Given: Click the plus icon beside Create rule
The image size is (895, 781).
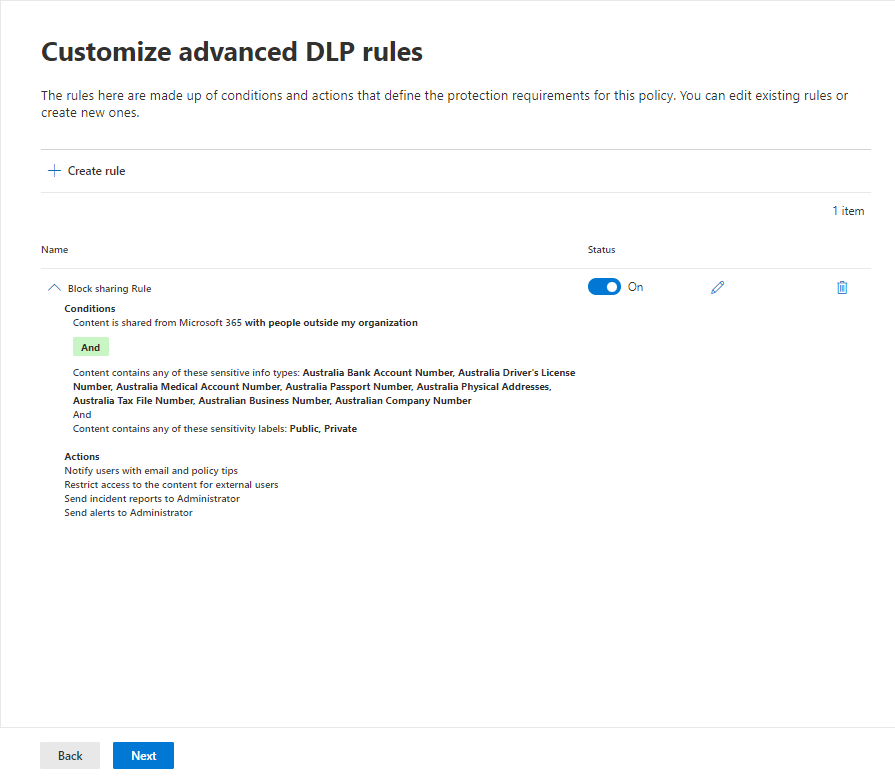Looking at the screenshot, I should [54, 171].
